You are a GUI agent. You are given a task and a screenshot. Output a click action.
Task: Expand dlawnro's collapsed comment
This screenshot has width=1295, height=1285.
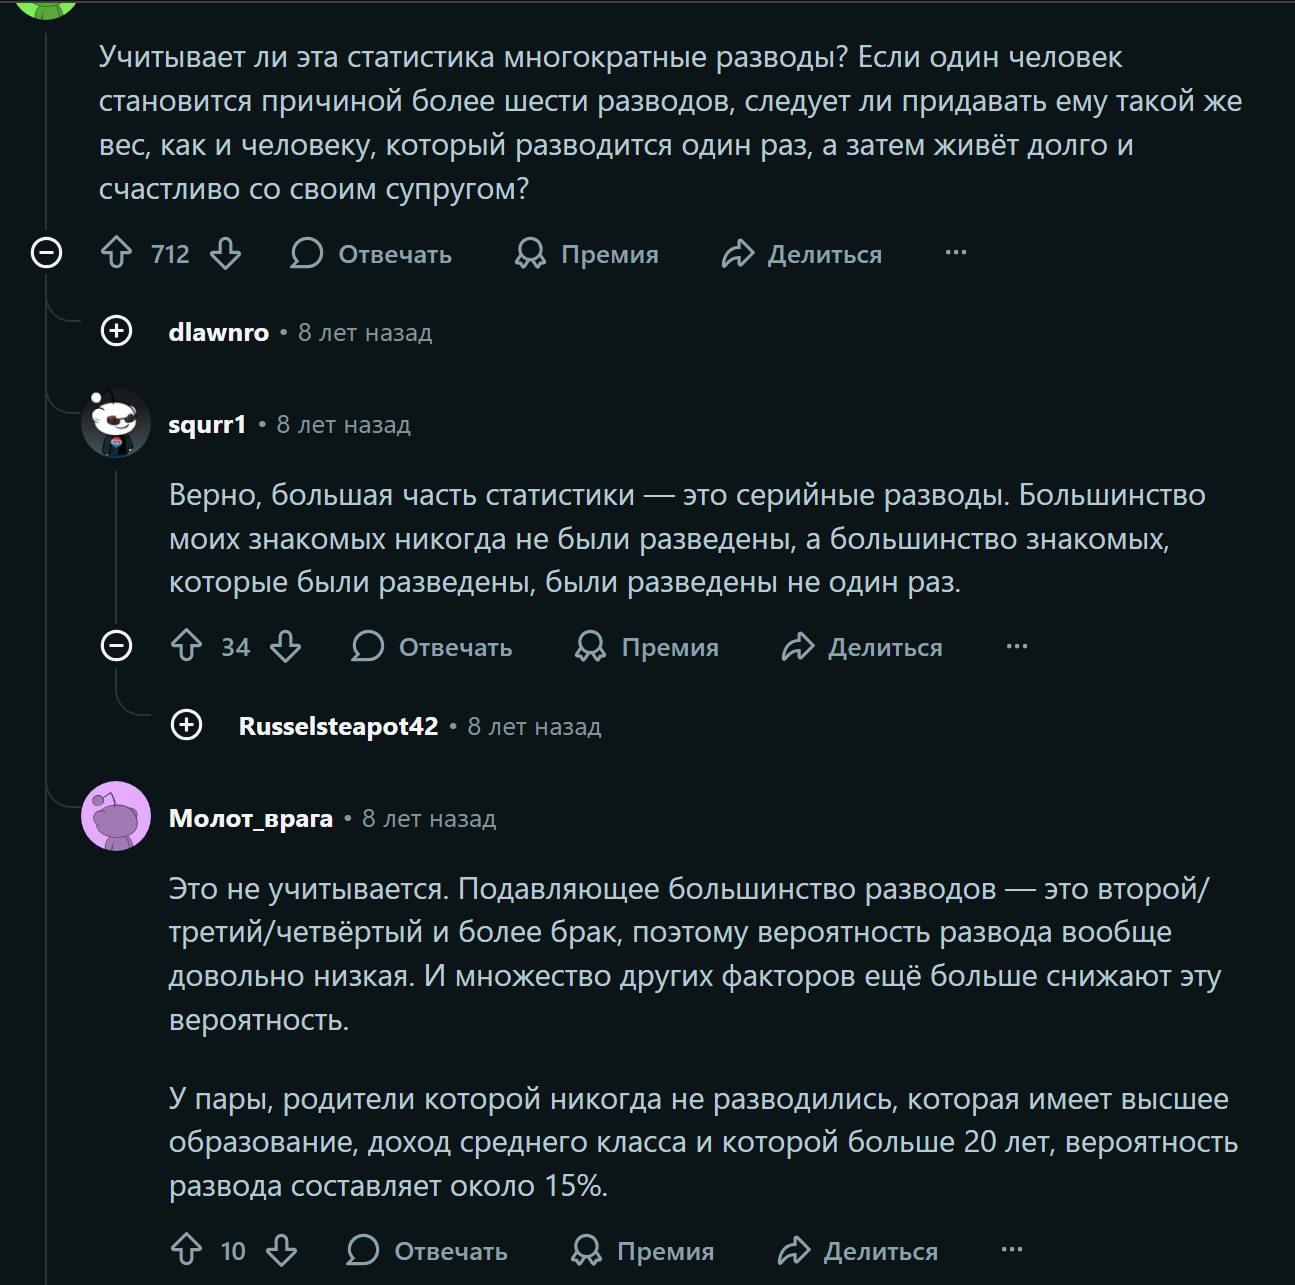(117, 331)
